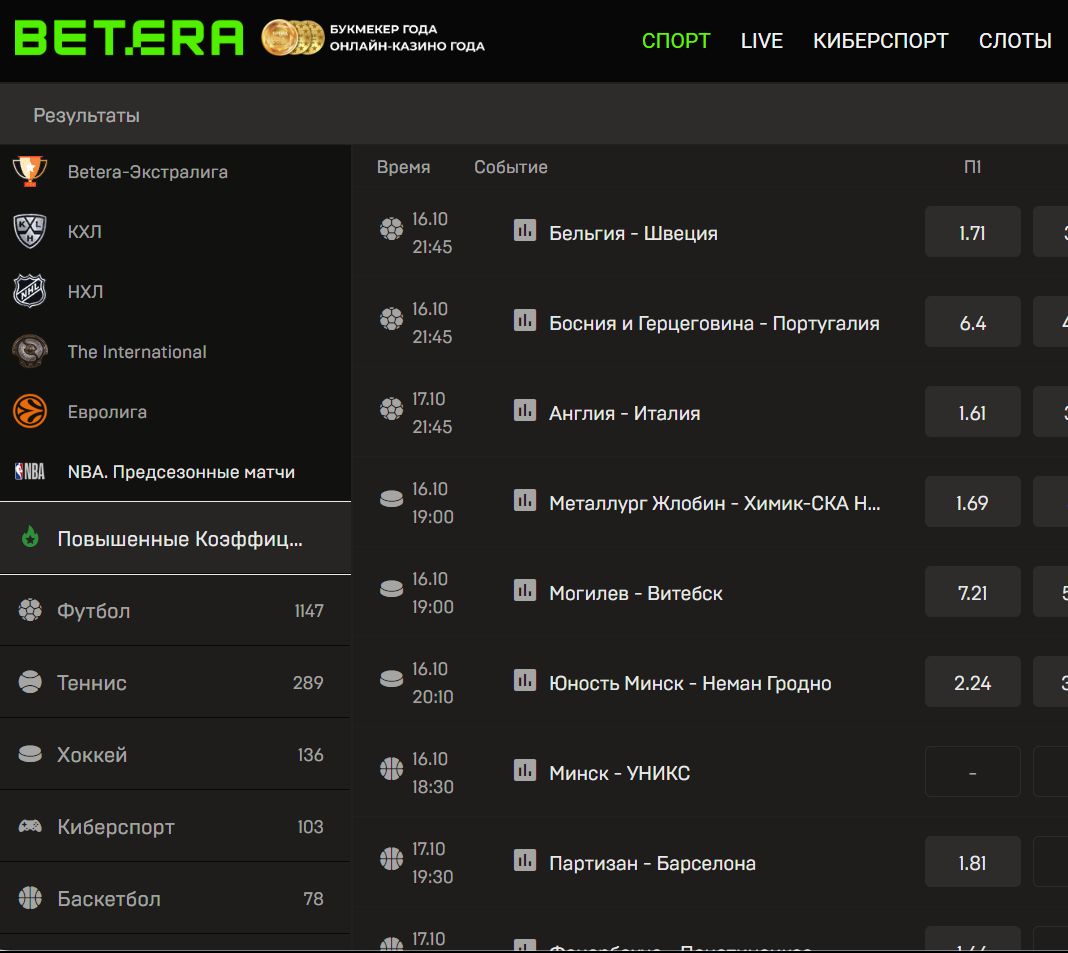Click the КХЛ shield logo icon
Image resolution: width=1068 pixels, height=953 pixels.
[x=30, y=232]
